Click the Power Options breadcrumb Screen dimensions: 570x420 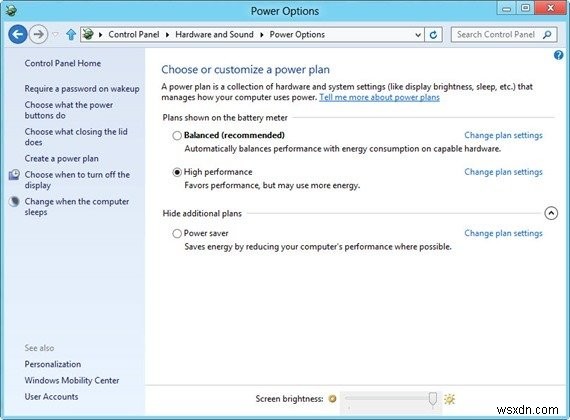(297, 35)
